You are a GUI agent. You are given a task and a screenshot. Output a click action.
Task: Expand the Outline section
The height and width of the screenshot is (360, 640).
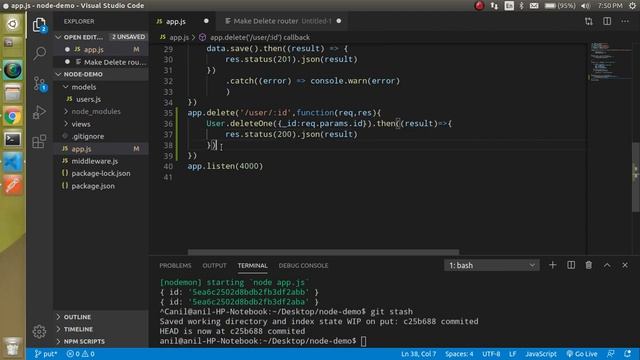click(x=101, y=317)
